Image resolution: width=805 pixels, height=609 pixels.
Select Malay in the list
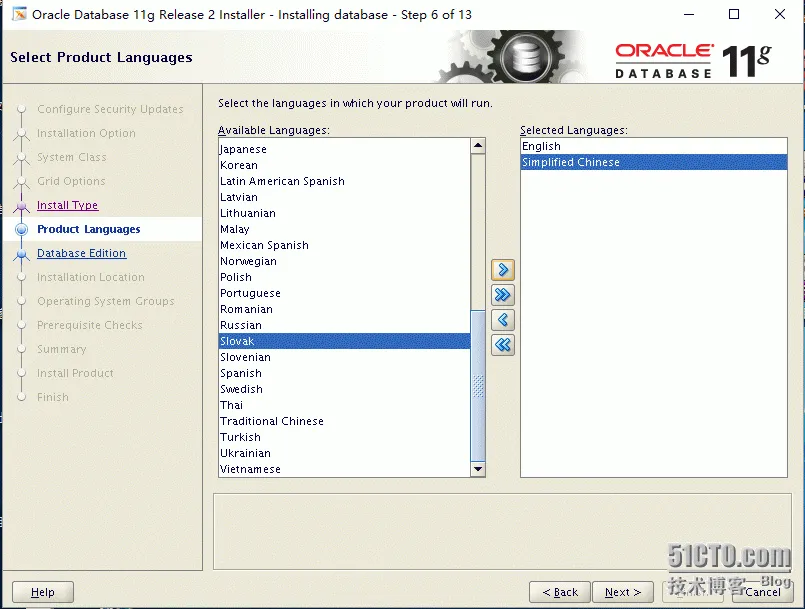pyautogui.click(x=344, y=229)
